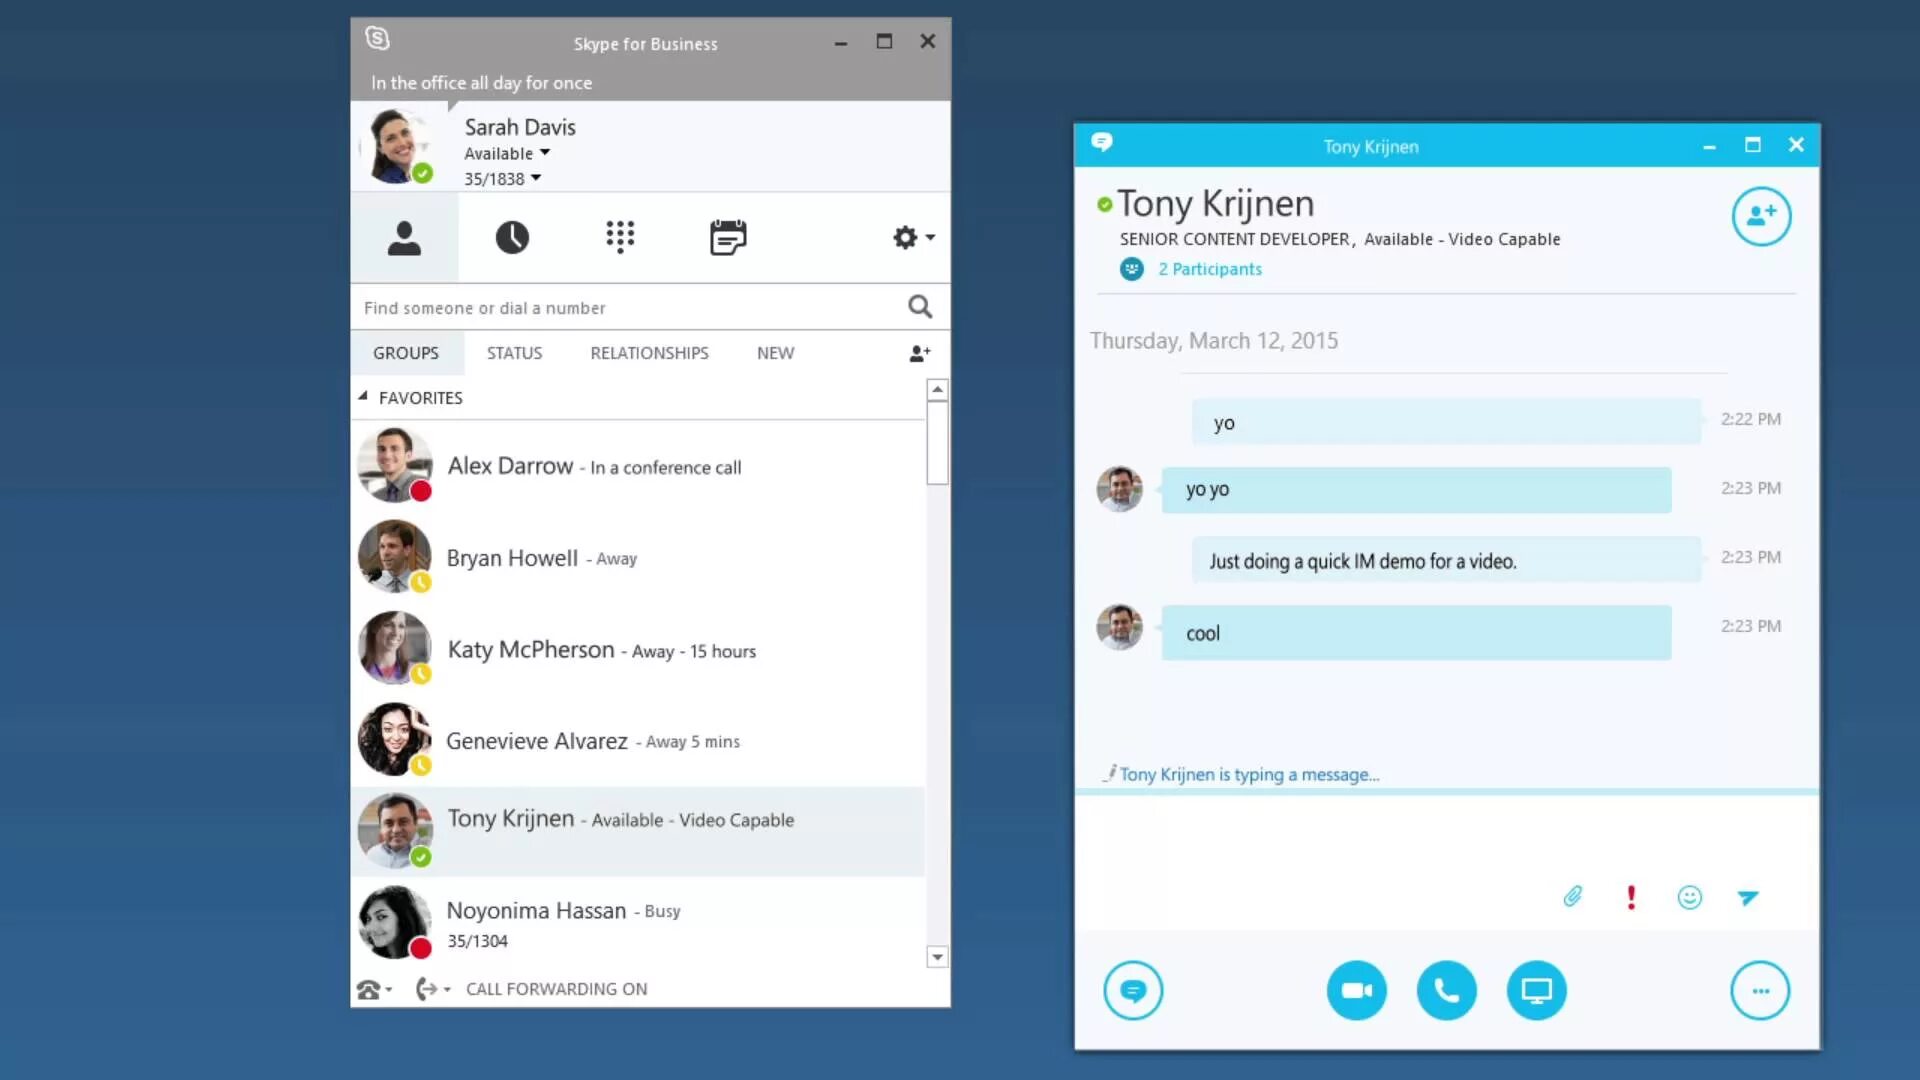Click the IM chat bubble button

click(1133, 991)
